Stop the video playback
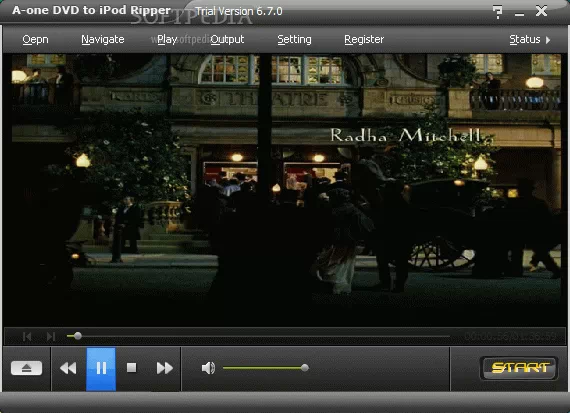Viewport: 570px width, 413px height. pos(132,368)
